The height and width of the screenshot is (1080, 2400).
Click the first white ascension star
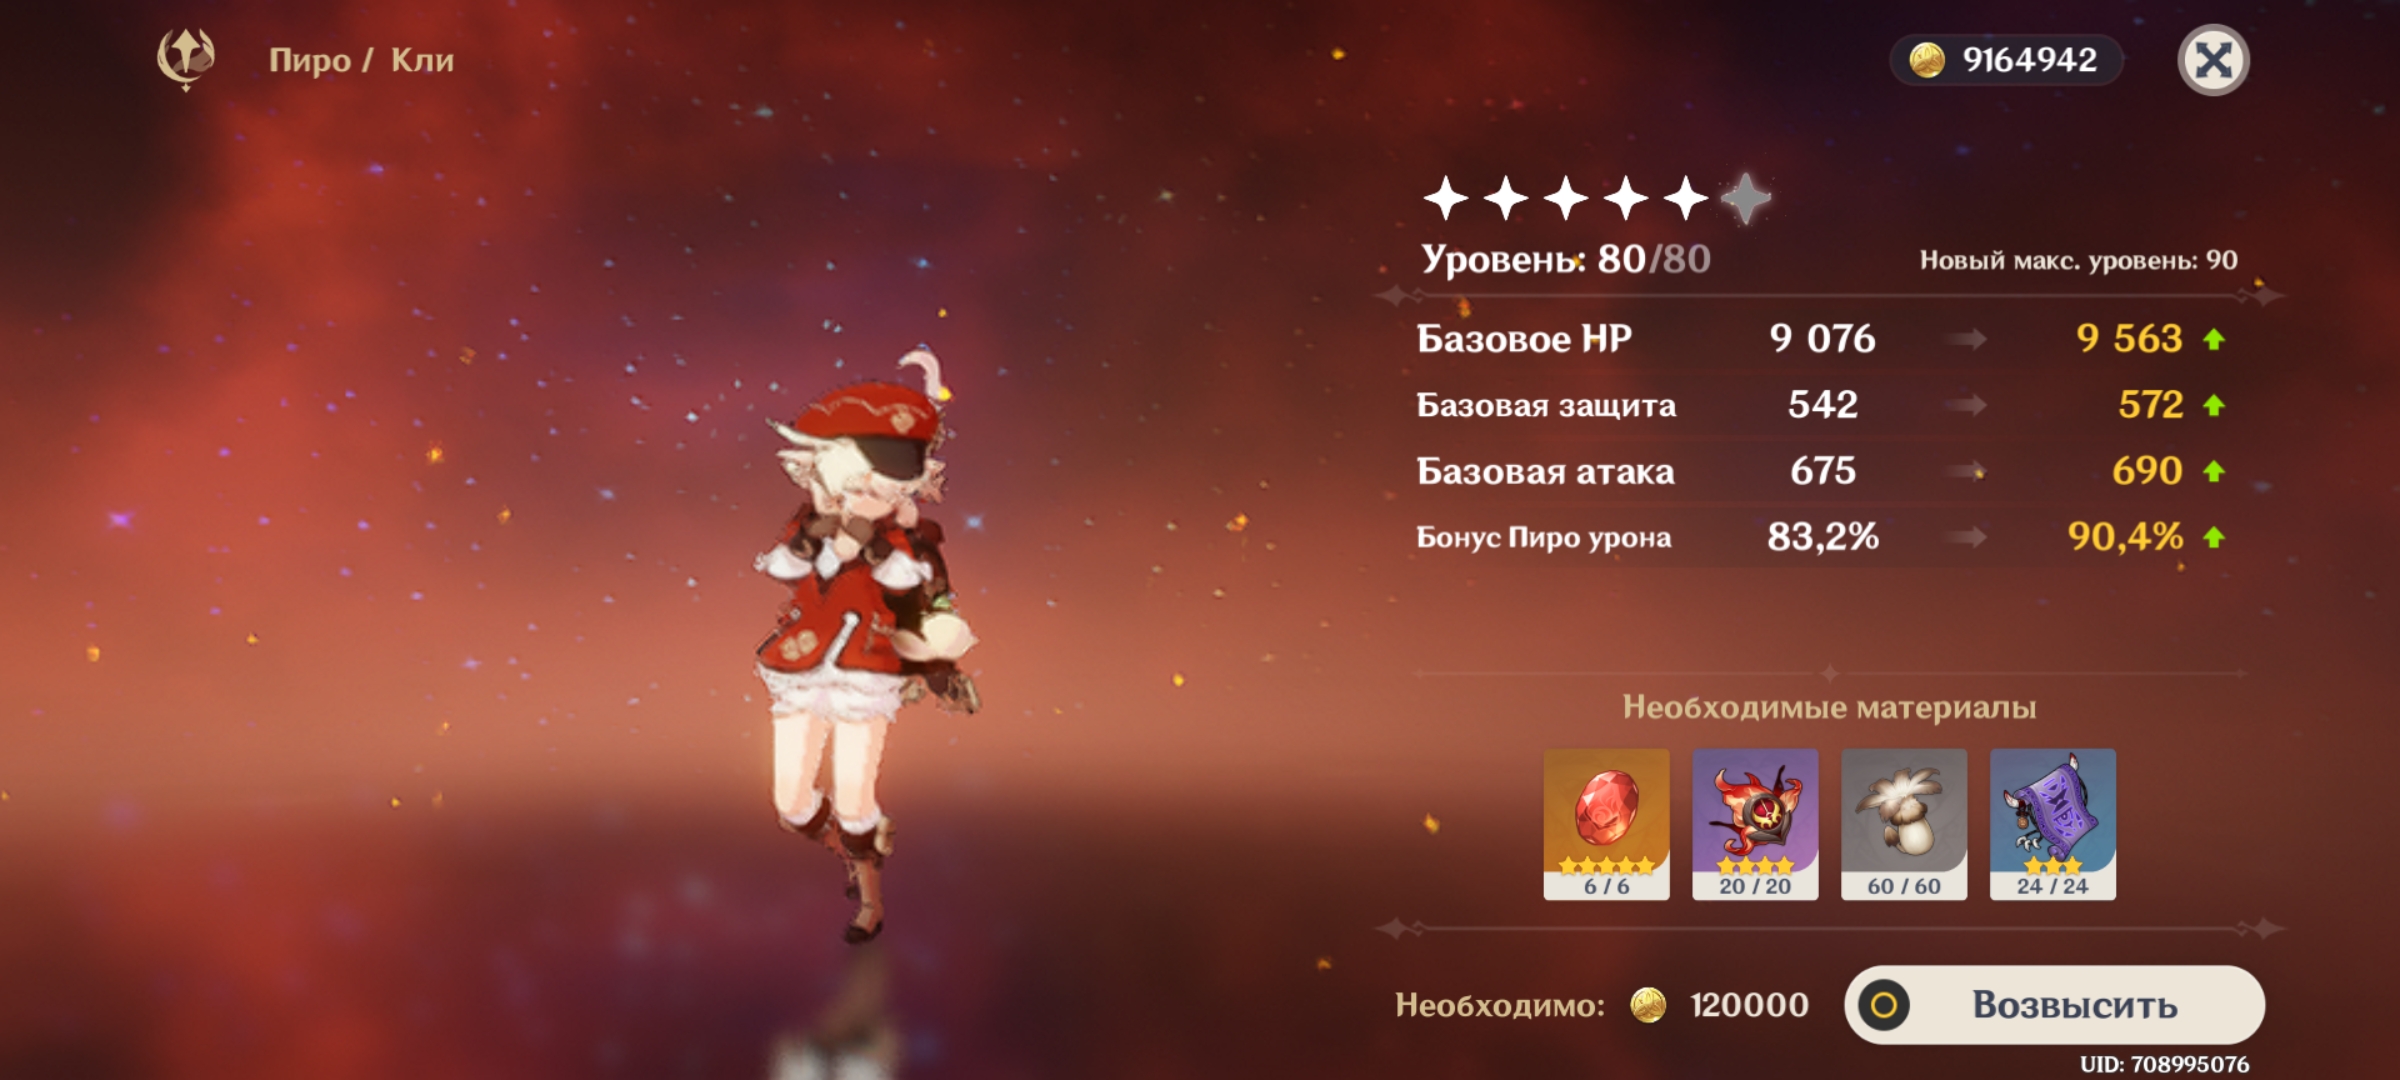1446,198
